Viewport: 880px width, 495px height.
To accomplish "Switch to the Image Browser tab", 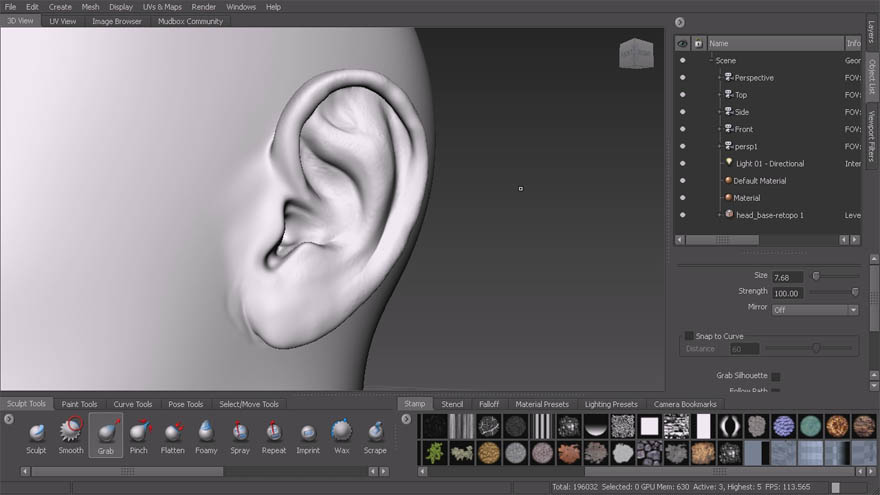I will coord(117,21).
